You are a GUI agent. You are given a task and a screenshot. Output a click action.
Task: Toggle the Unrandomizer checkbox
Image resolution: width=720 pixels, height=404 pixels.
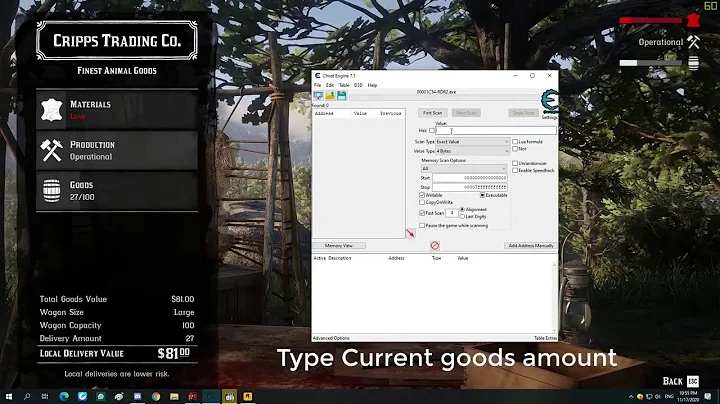515,163
